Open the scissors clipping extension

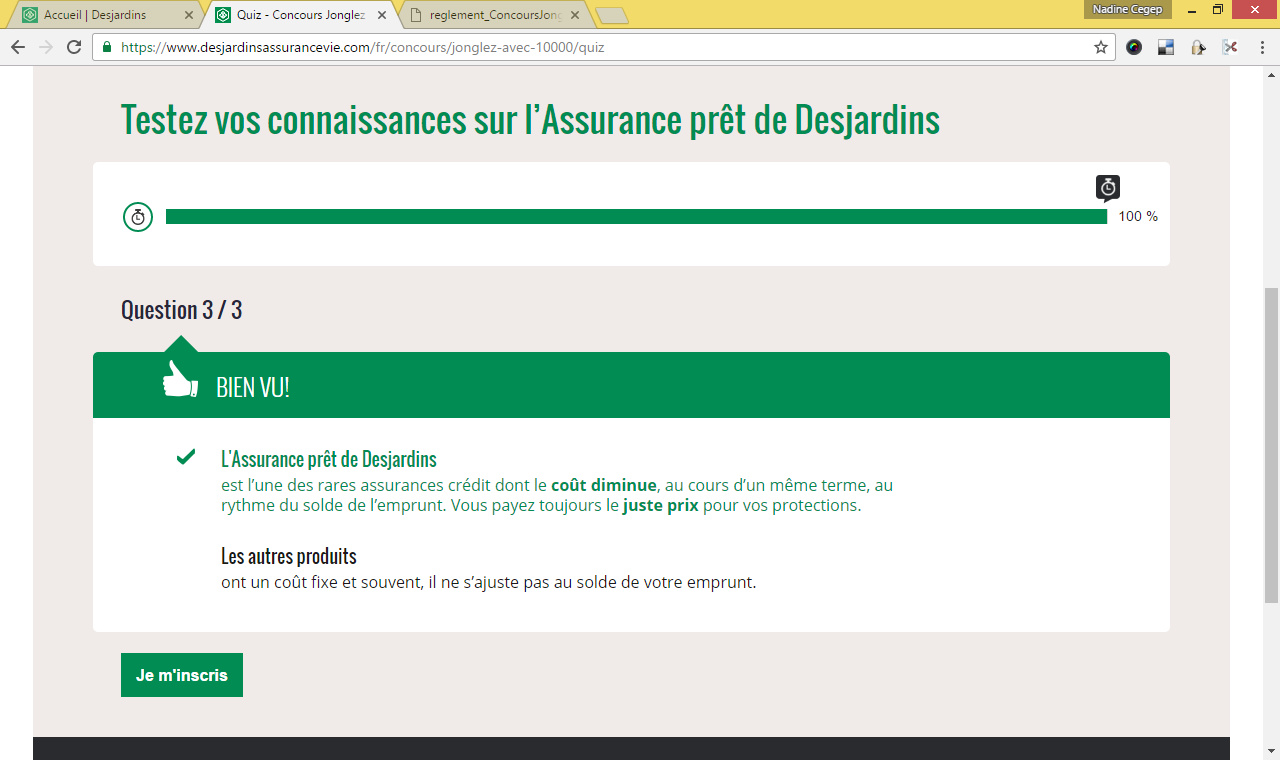coord(1230,47)
